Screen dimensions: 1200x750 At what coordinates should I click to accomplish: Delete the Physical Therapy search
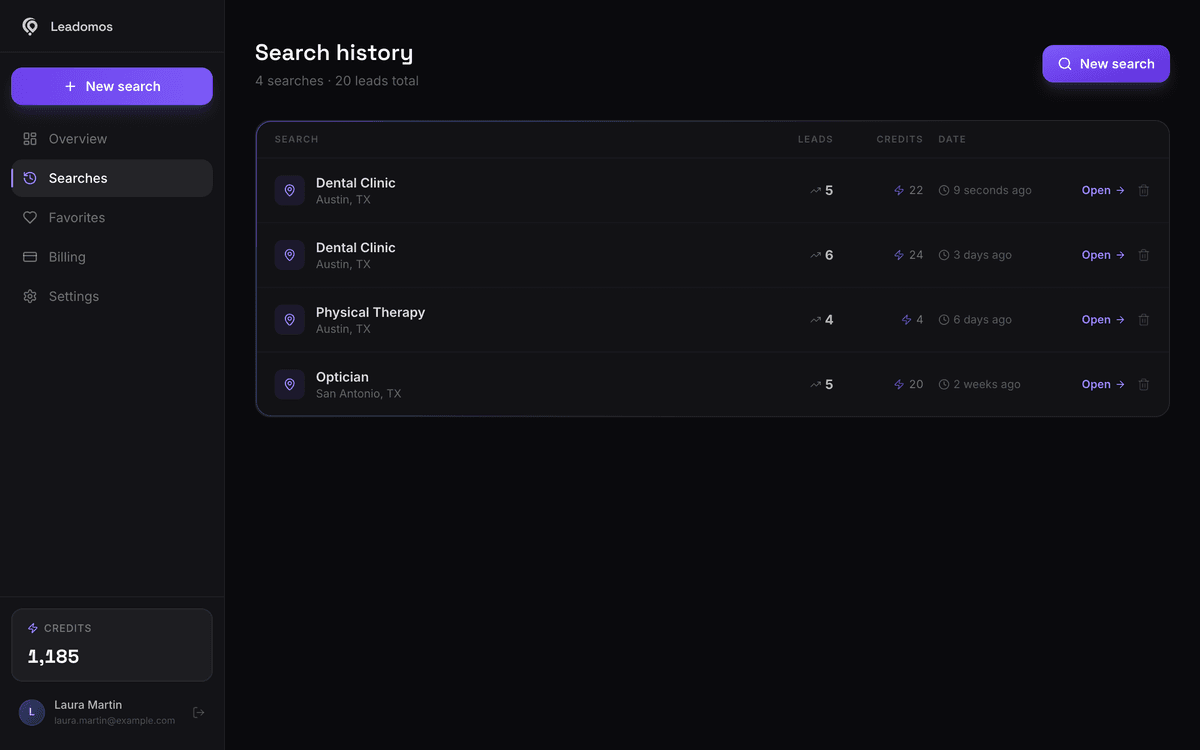(x=1144, y=320)
